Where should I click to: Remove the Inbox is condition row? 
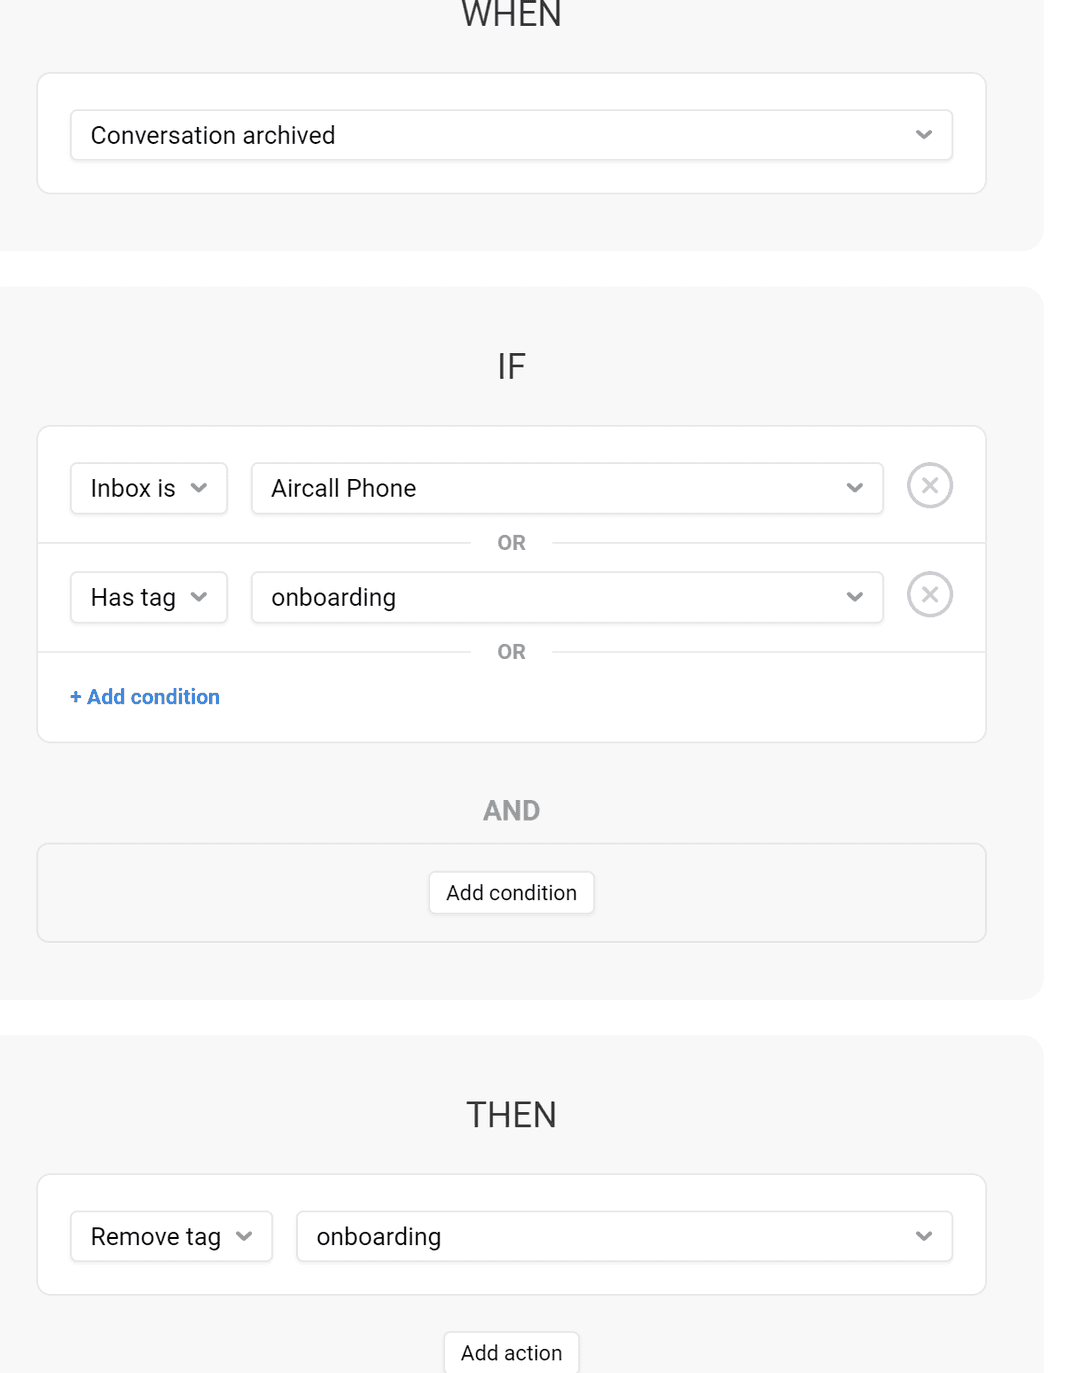click(929, 486)
